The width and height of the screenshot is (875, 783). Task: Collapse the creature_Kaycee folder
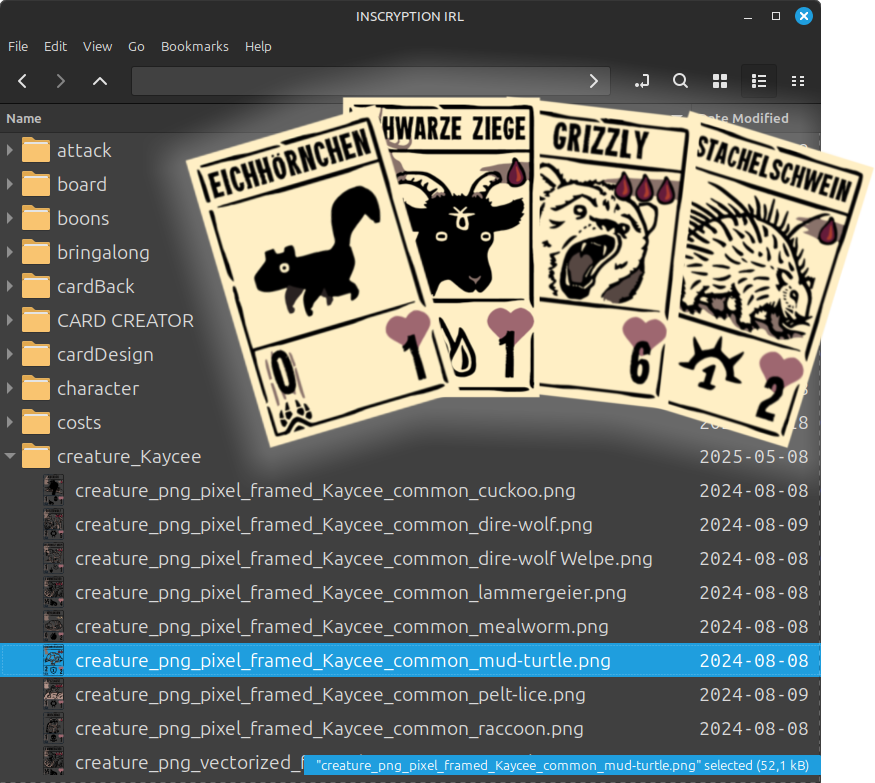point(9,456)
